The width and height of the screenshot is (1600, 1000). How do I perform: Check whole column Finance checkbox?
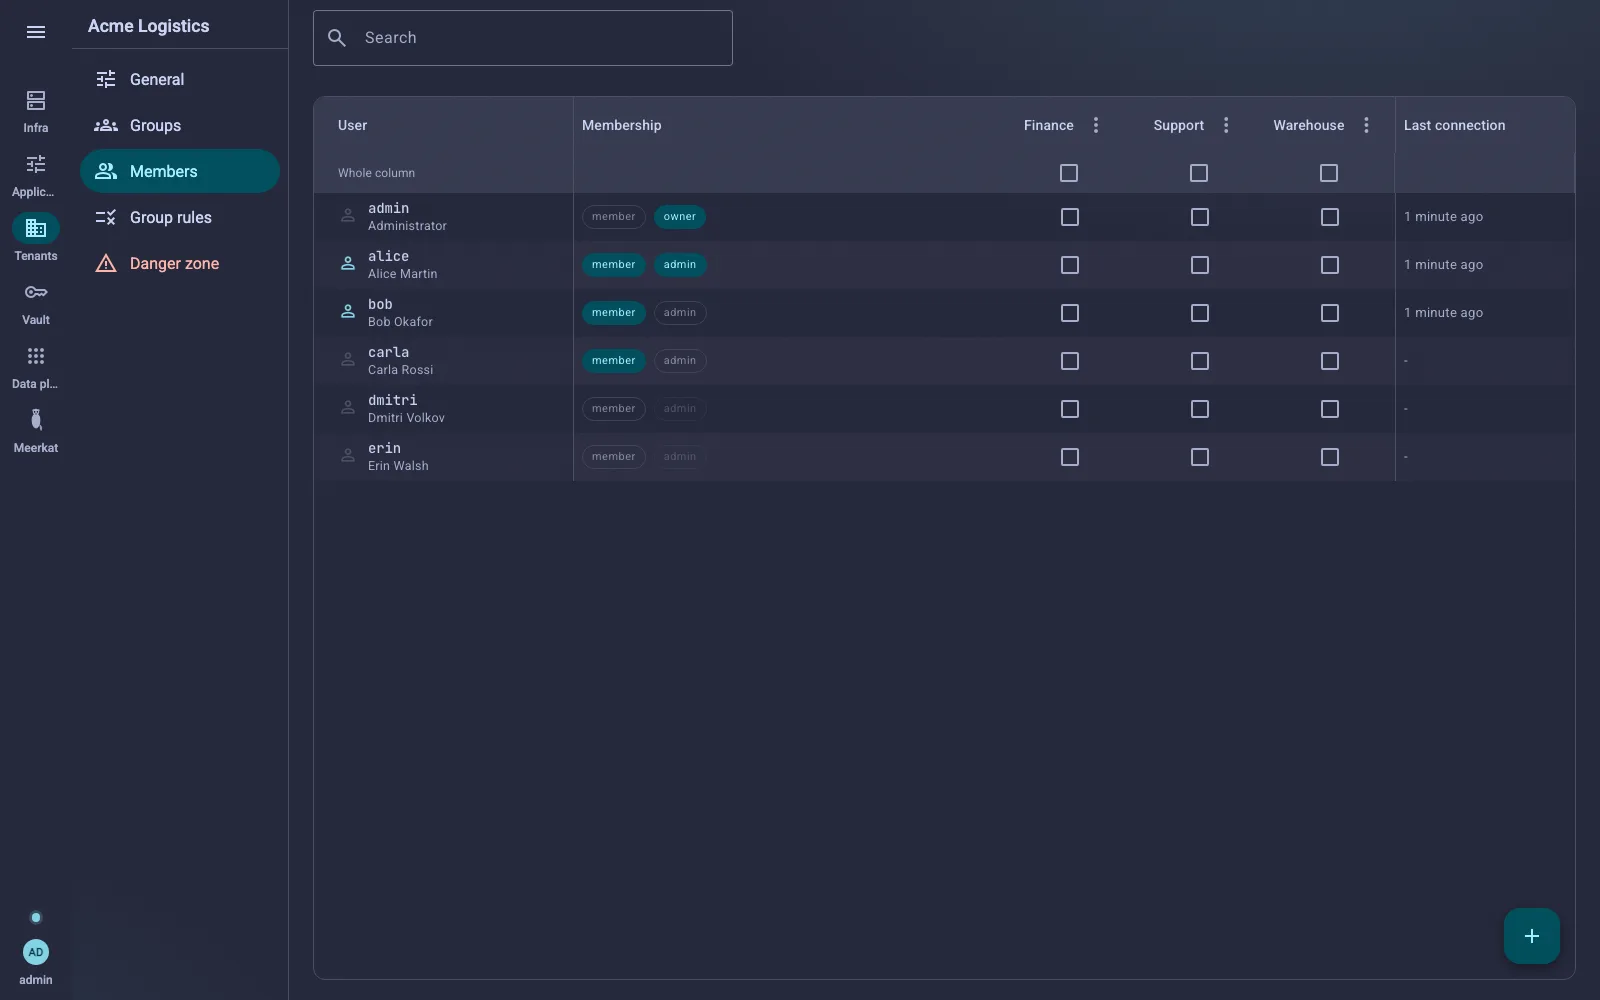[x=1069, y=173]
